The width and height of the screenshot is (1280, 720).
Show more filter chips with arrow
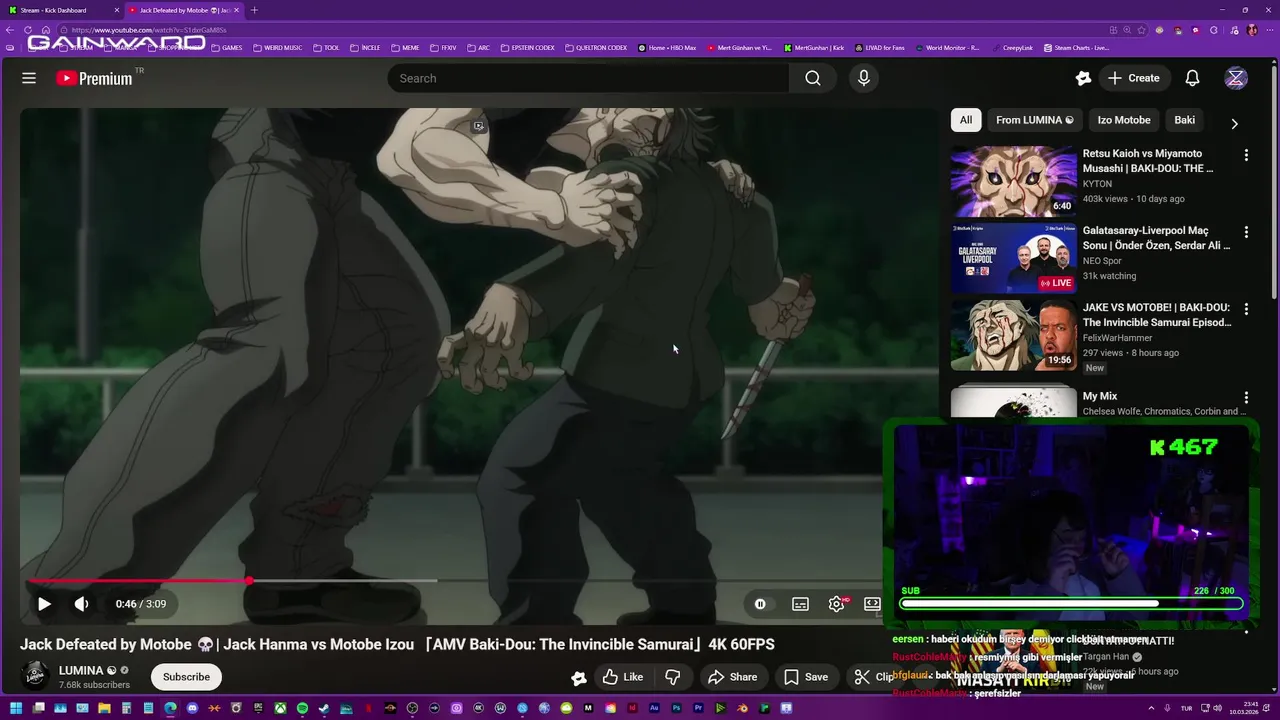click(x=1234, y=123)
